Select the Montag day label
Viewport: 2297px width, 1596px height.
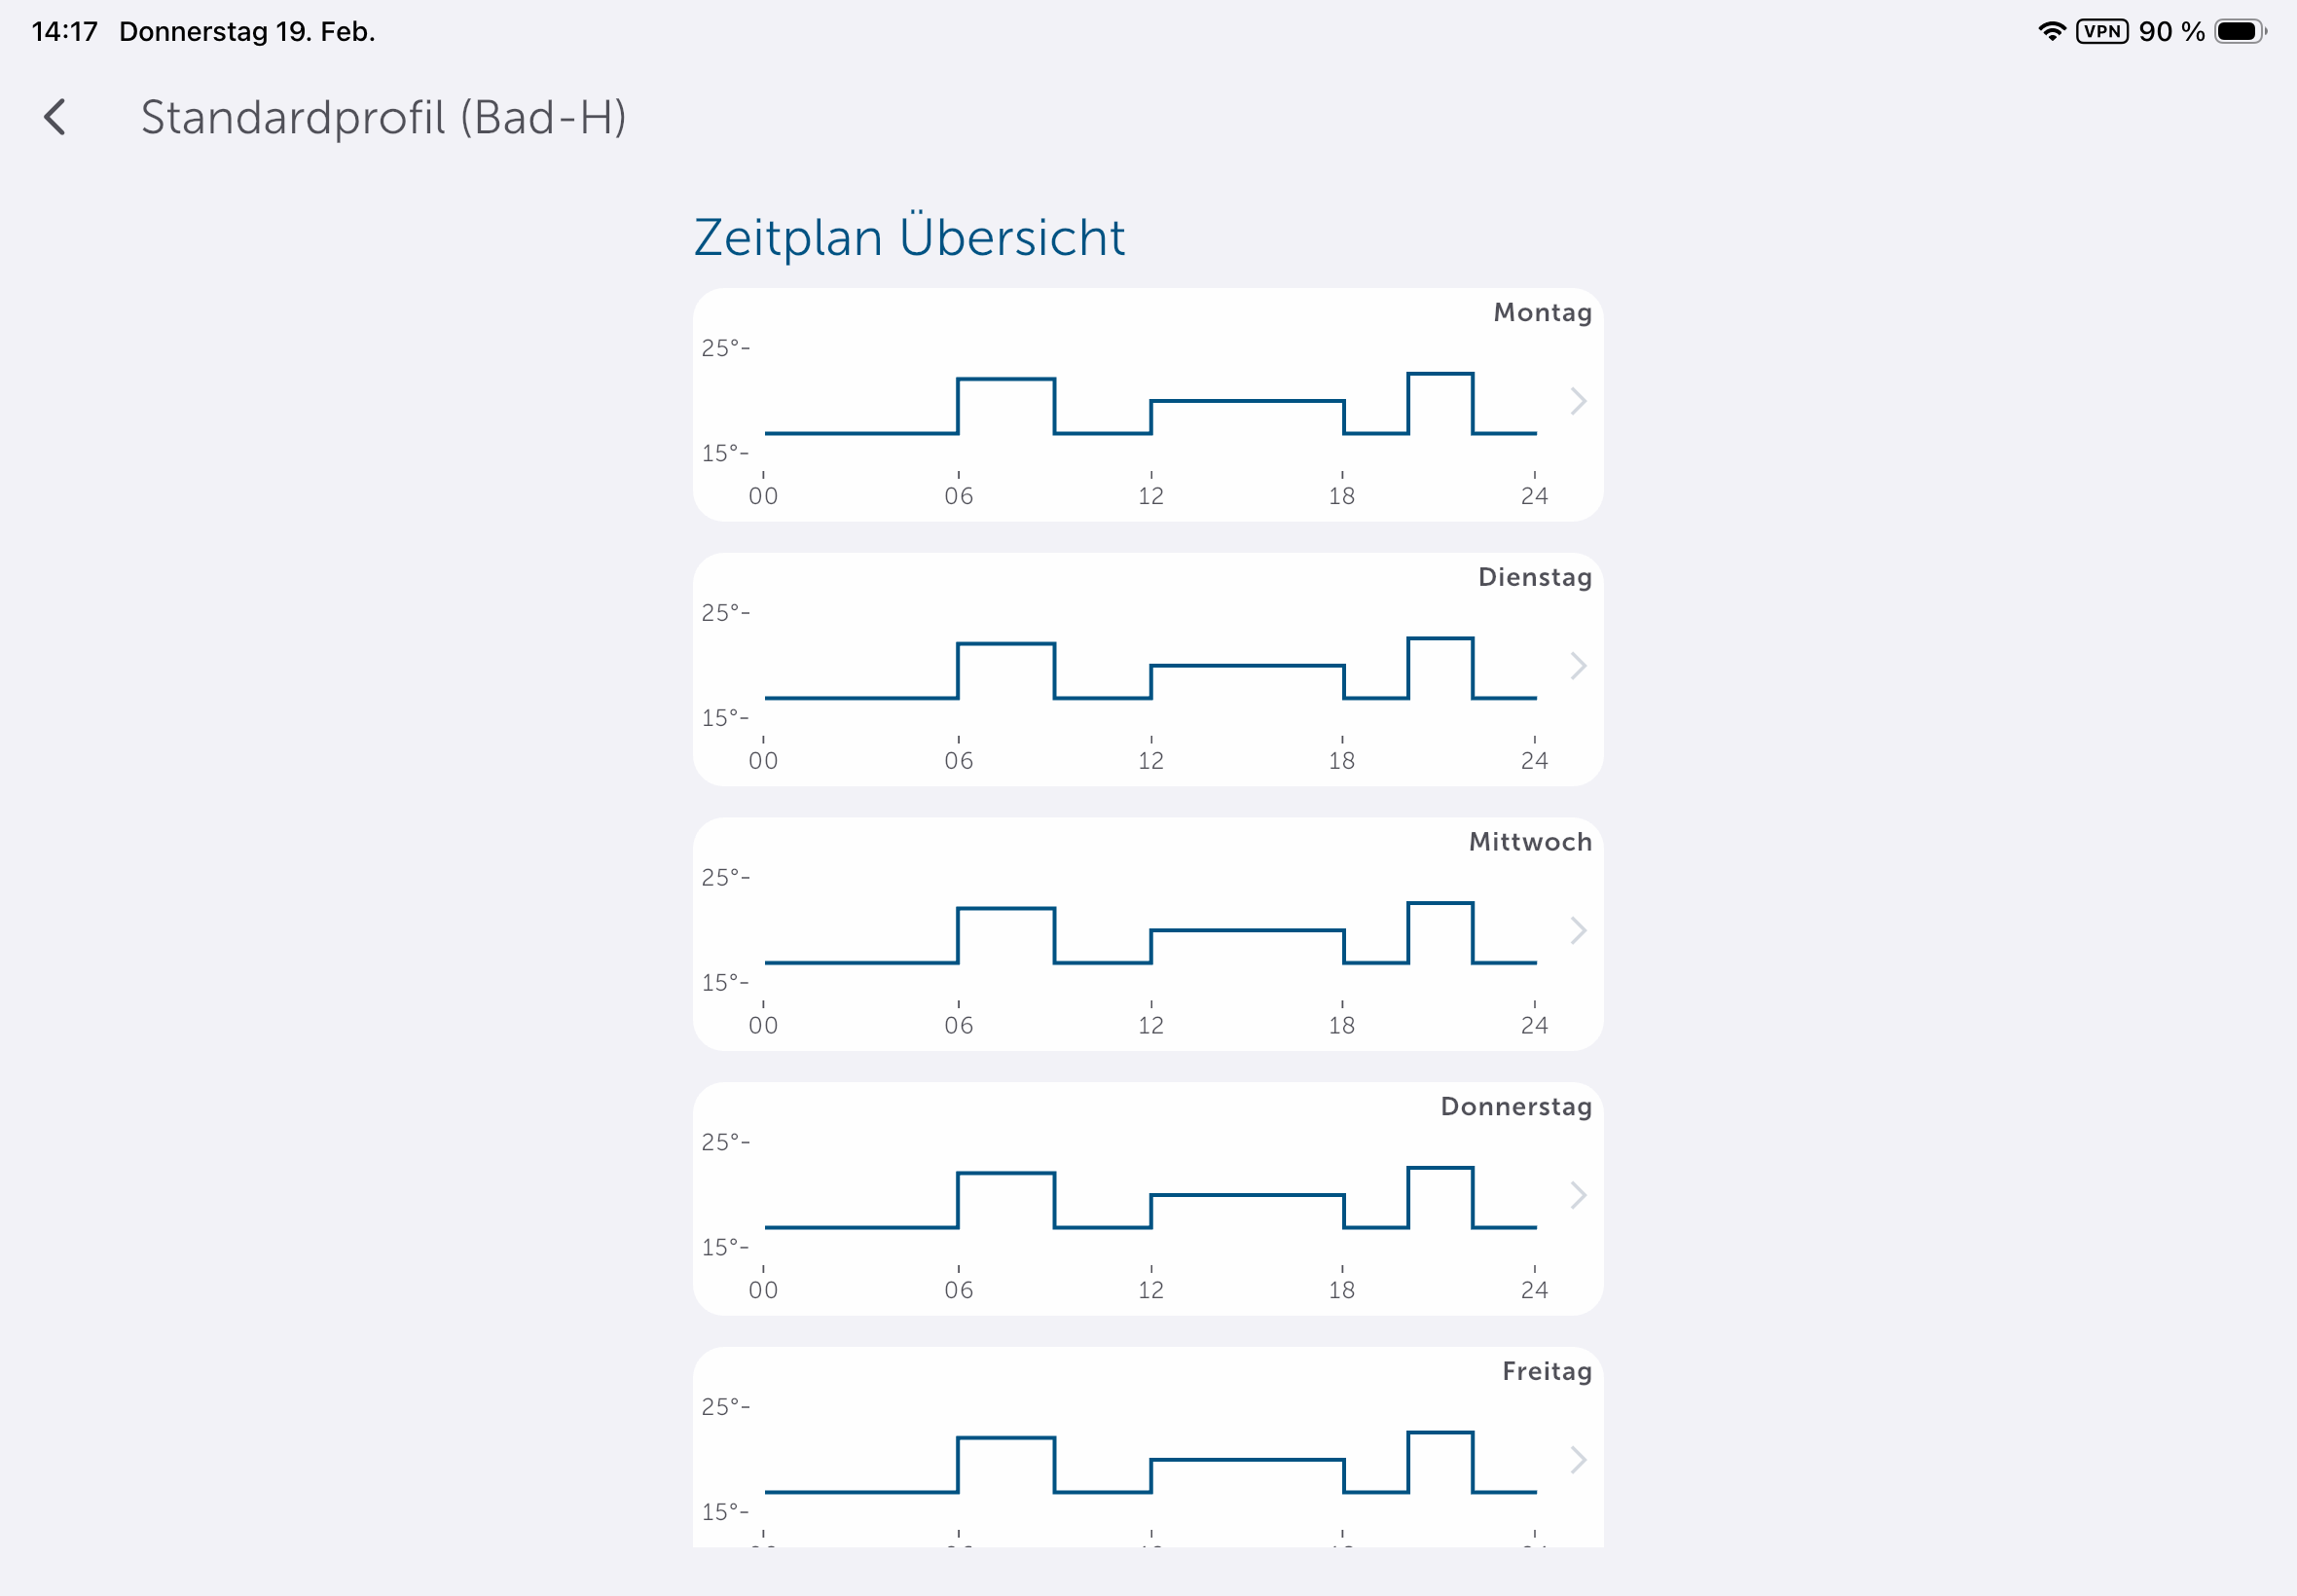coord(1542,313)
